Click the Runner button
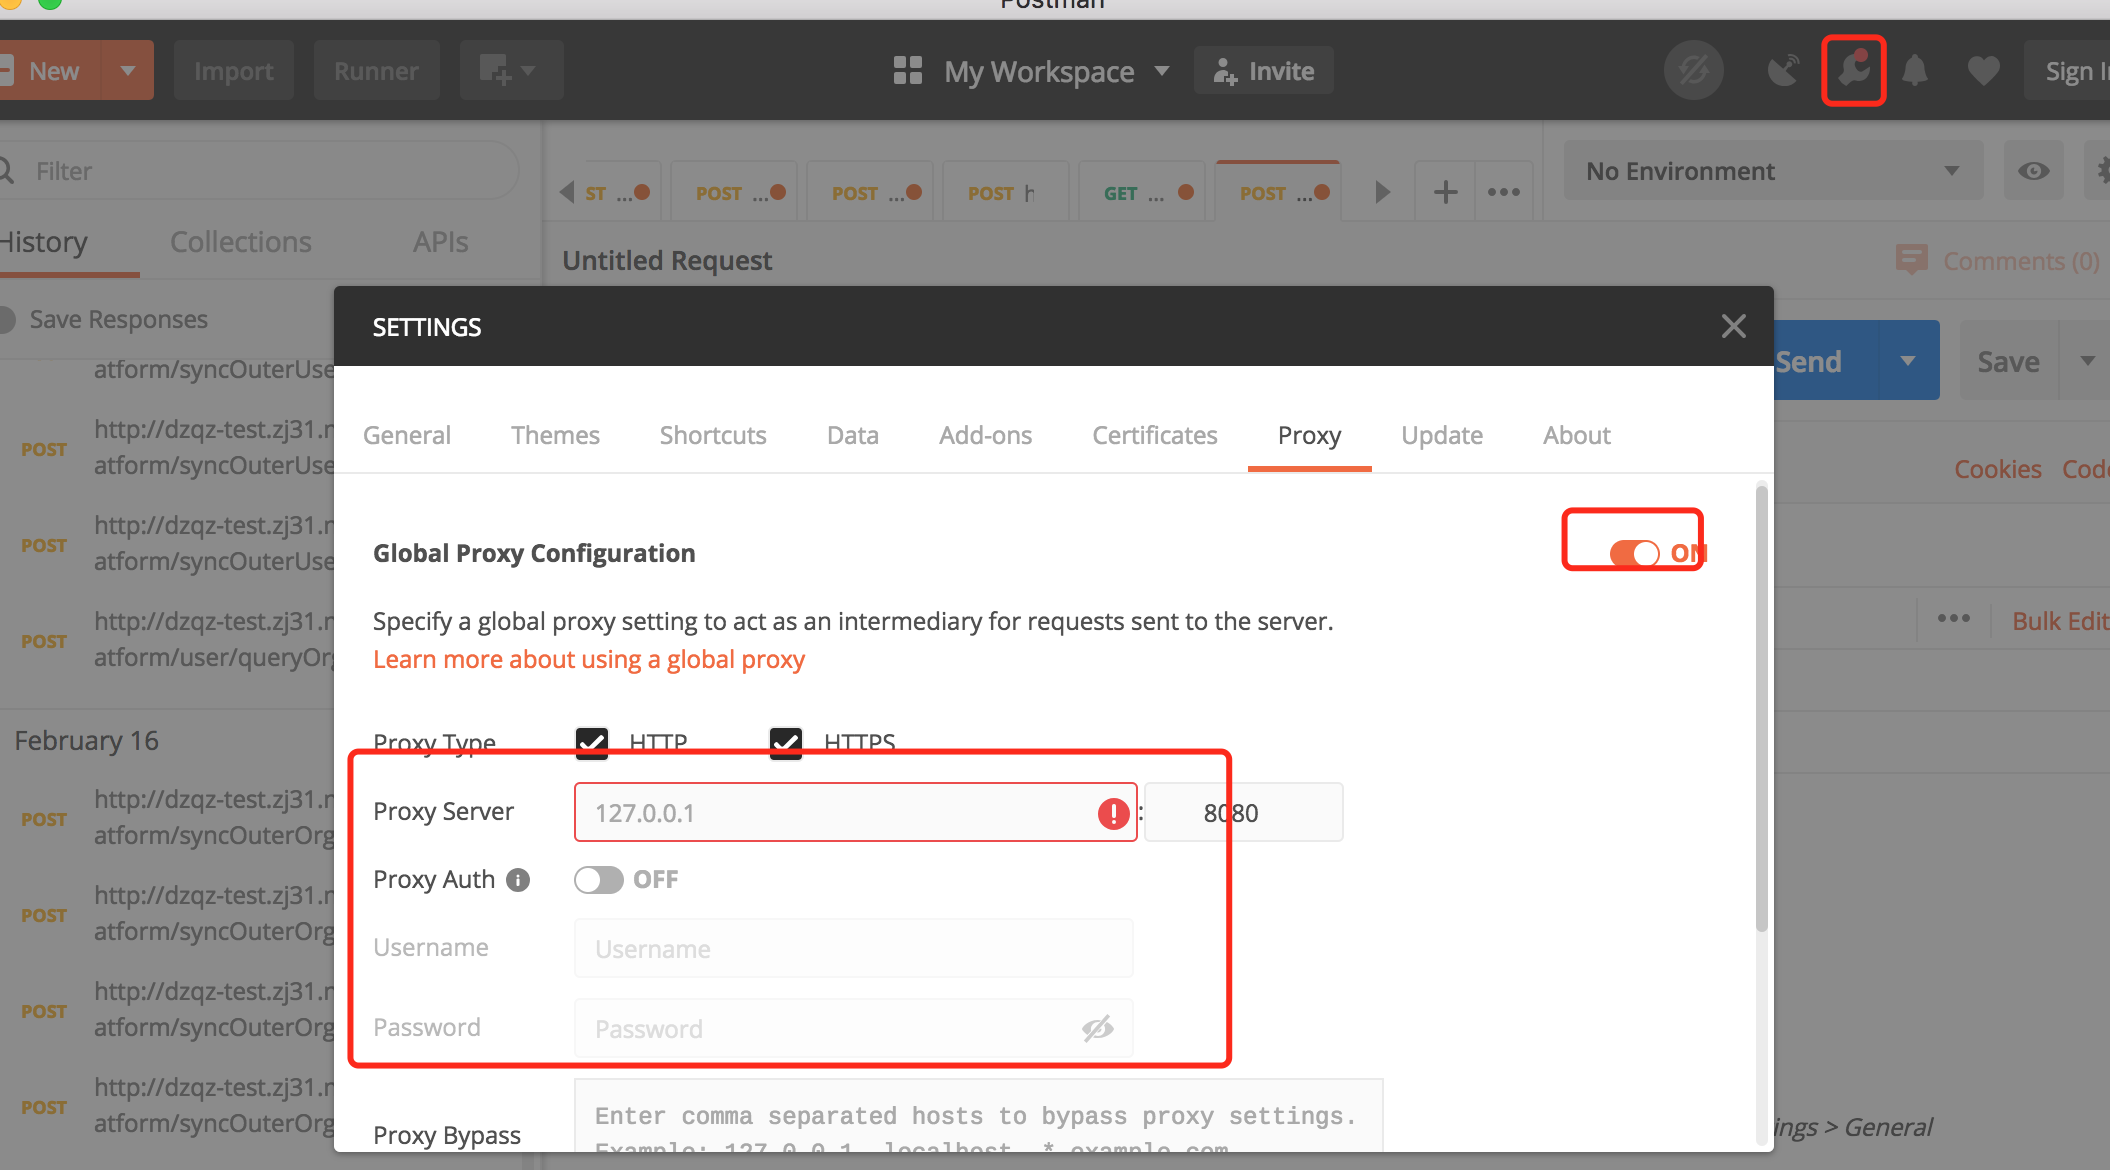The width and height of the screenshot is (2110, 1170). [x=376, y=70]
